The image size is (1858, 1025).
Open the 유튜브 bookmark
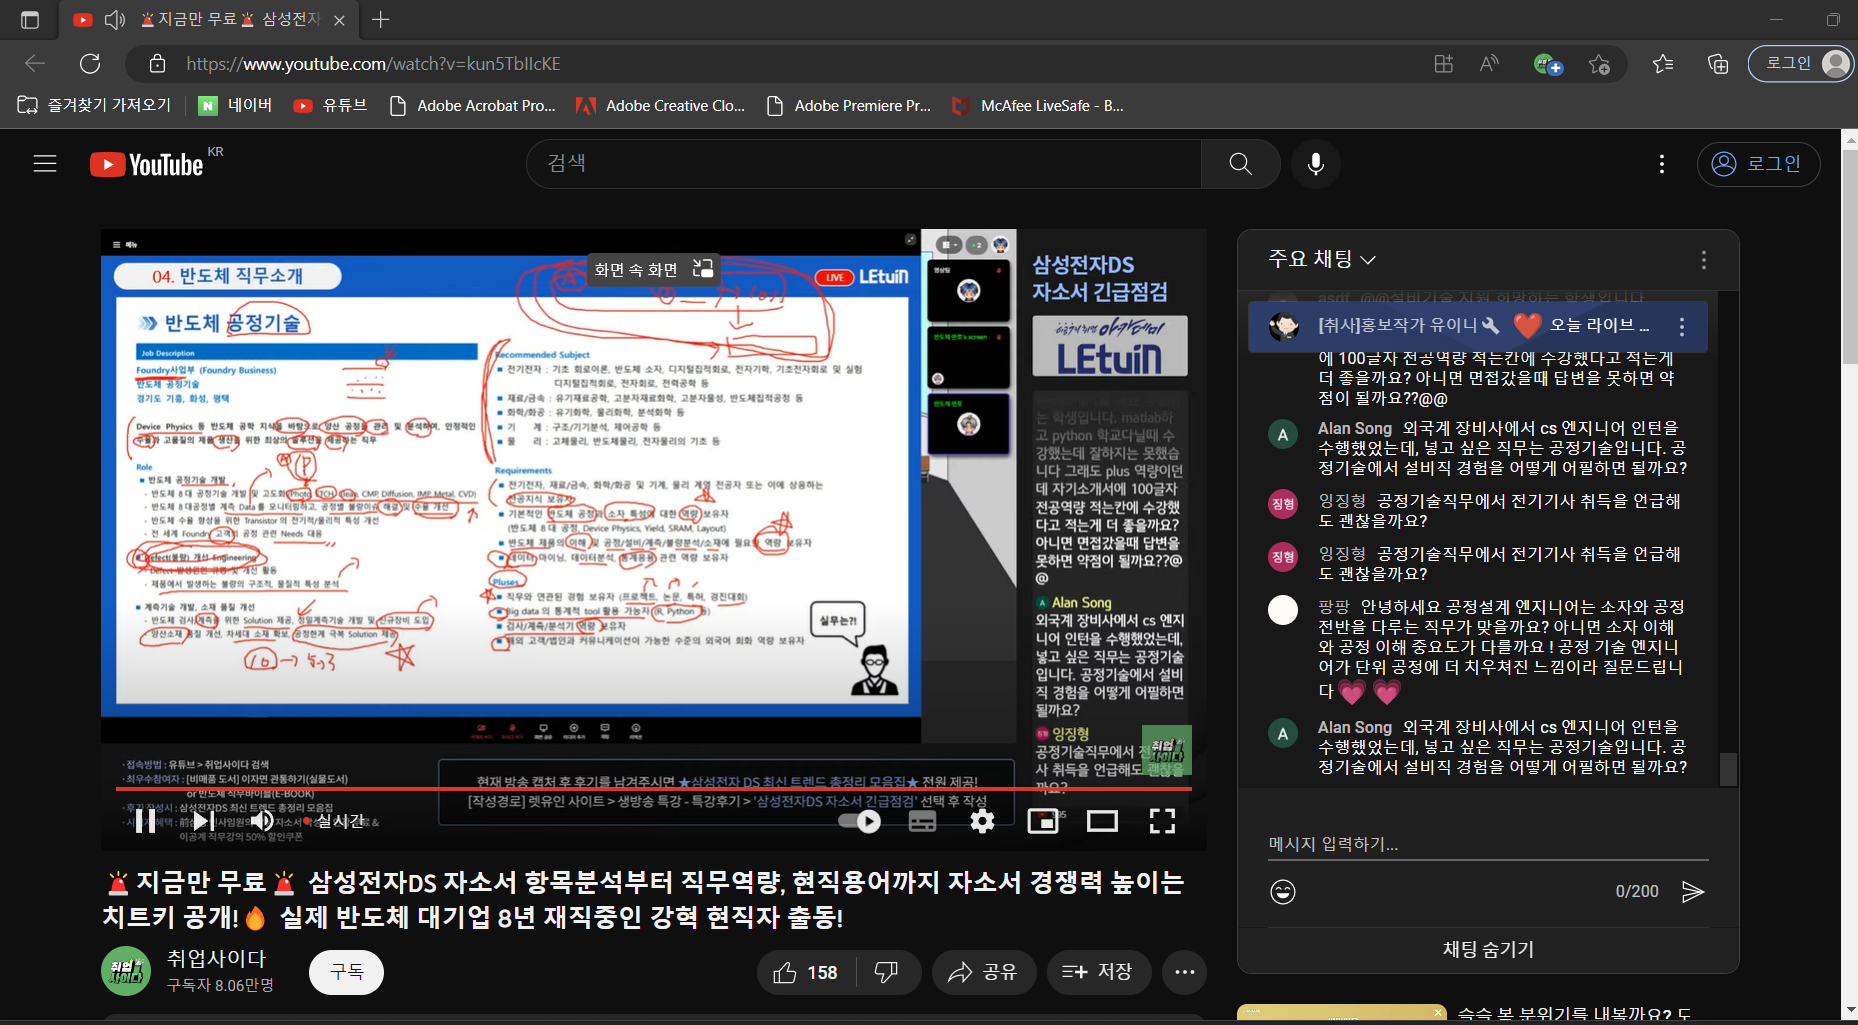coord(331,105)
